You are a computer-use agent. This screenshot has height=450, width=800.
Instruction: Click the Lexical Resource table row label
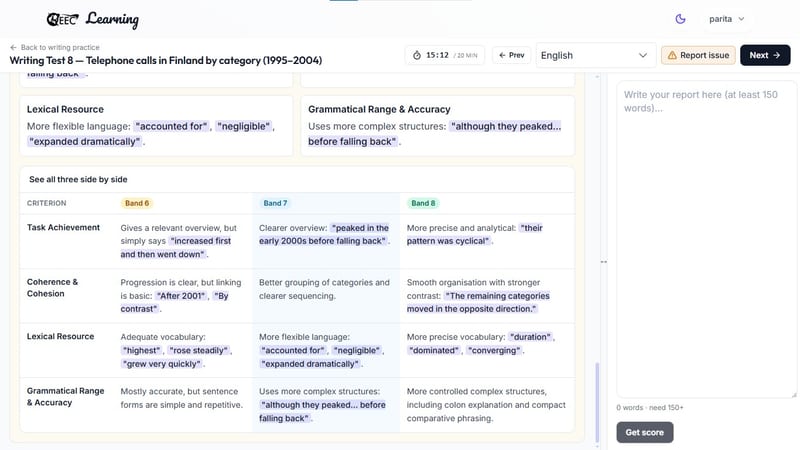tap(60, 336)
